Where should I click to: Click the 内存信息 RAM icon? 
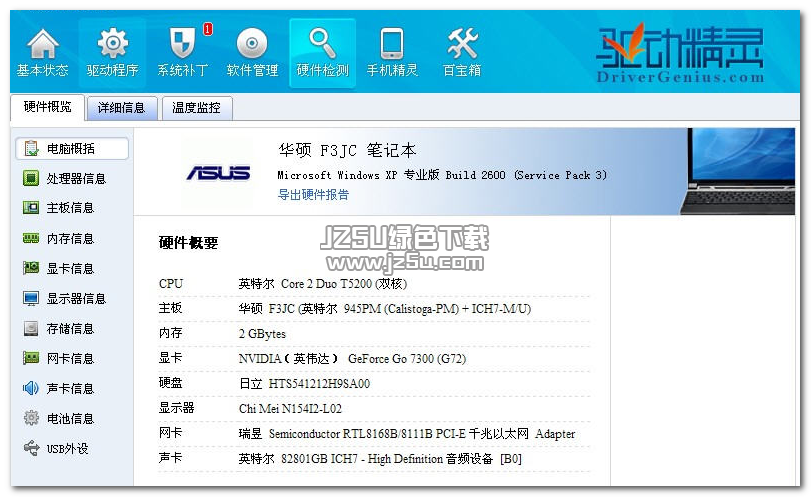click(31, 238)
